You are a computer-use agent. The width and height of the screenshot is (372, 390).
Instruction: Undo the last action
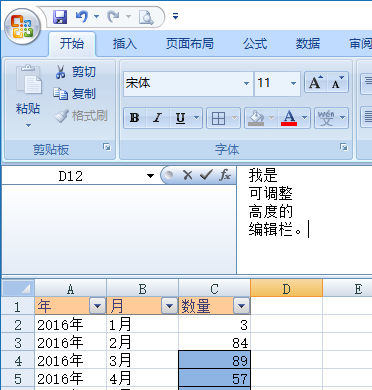click(x=82, y=17)
